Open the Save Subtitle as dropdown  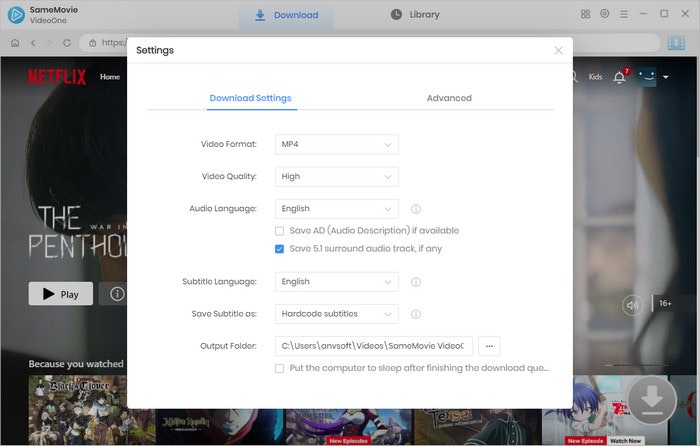(337, 314)
